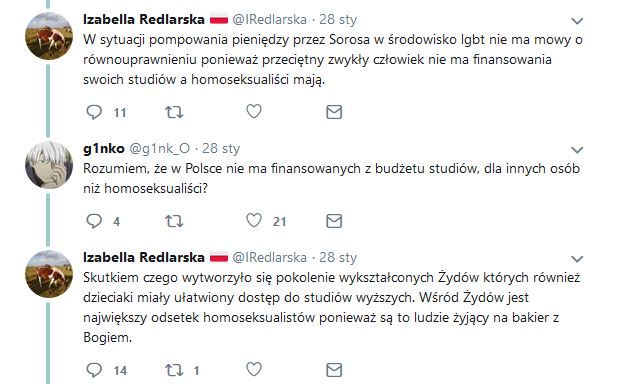The height and width of the screenshot is (384, 617).
Task: Open g1nko's anime avatar picture
Action: coord(49,165)
